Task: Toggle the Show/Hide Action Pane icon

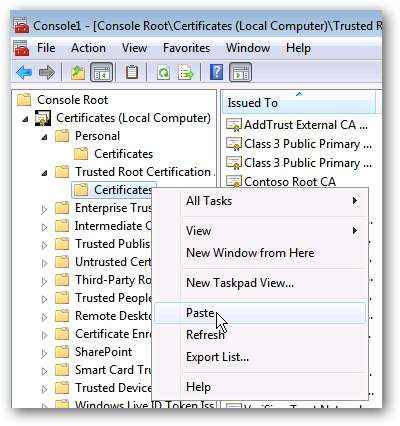Action: point(240,72)
